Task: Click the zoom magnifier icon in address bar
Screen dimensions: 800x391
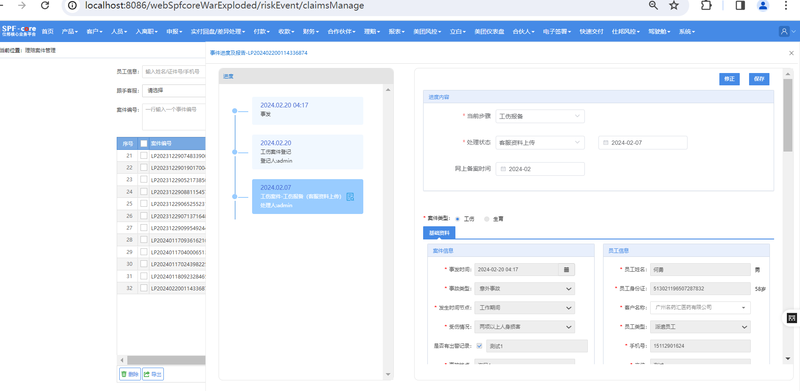Action: pos(653,6)
